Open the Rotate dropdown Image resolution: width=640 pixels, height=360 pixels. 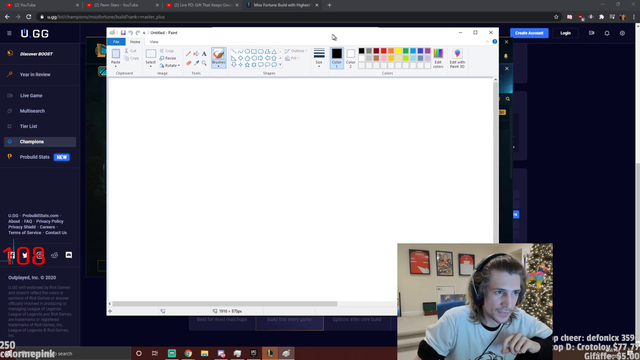pyautogui.click(x=169, y=65)
